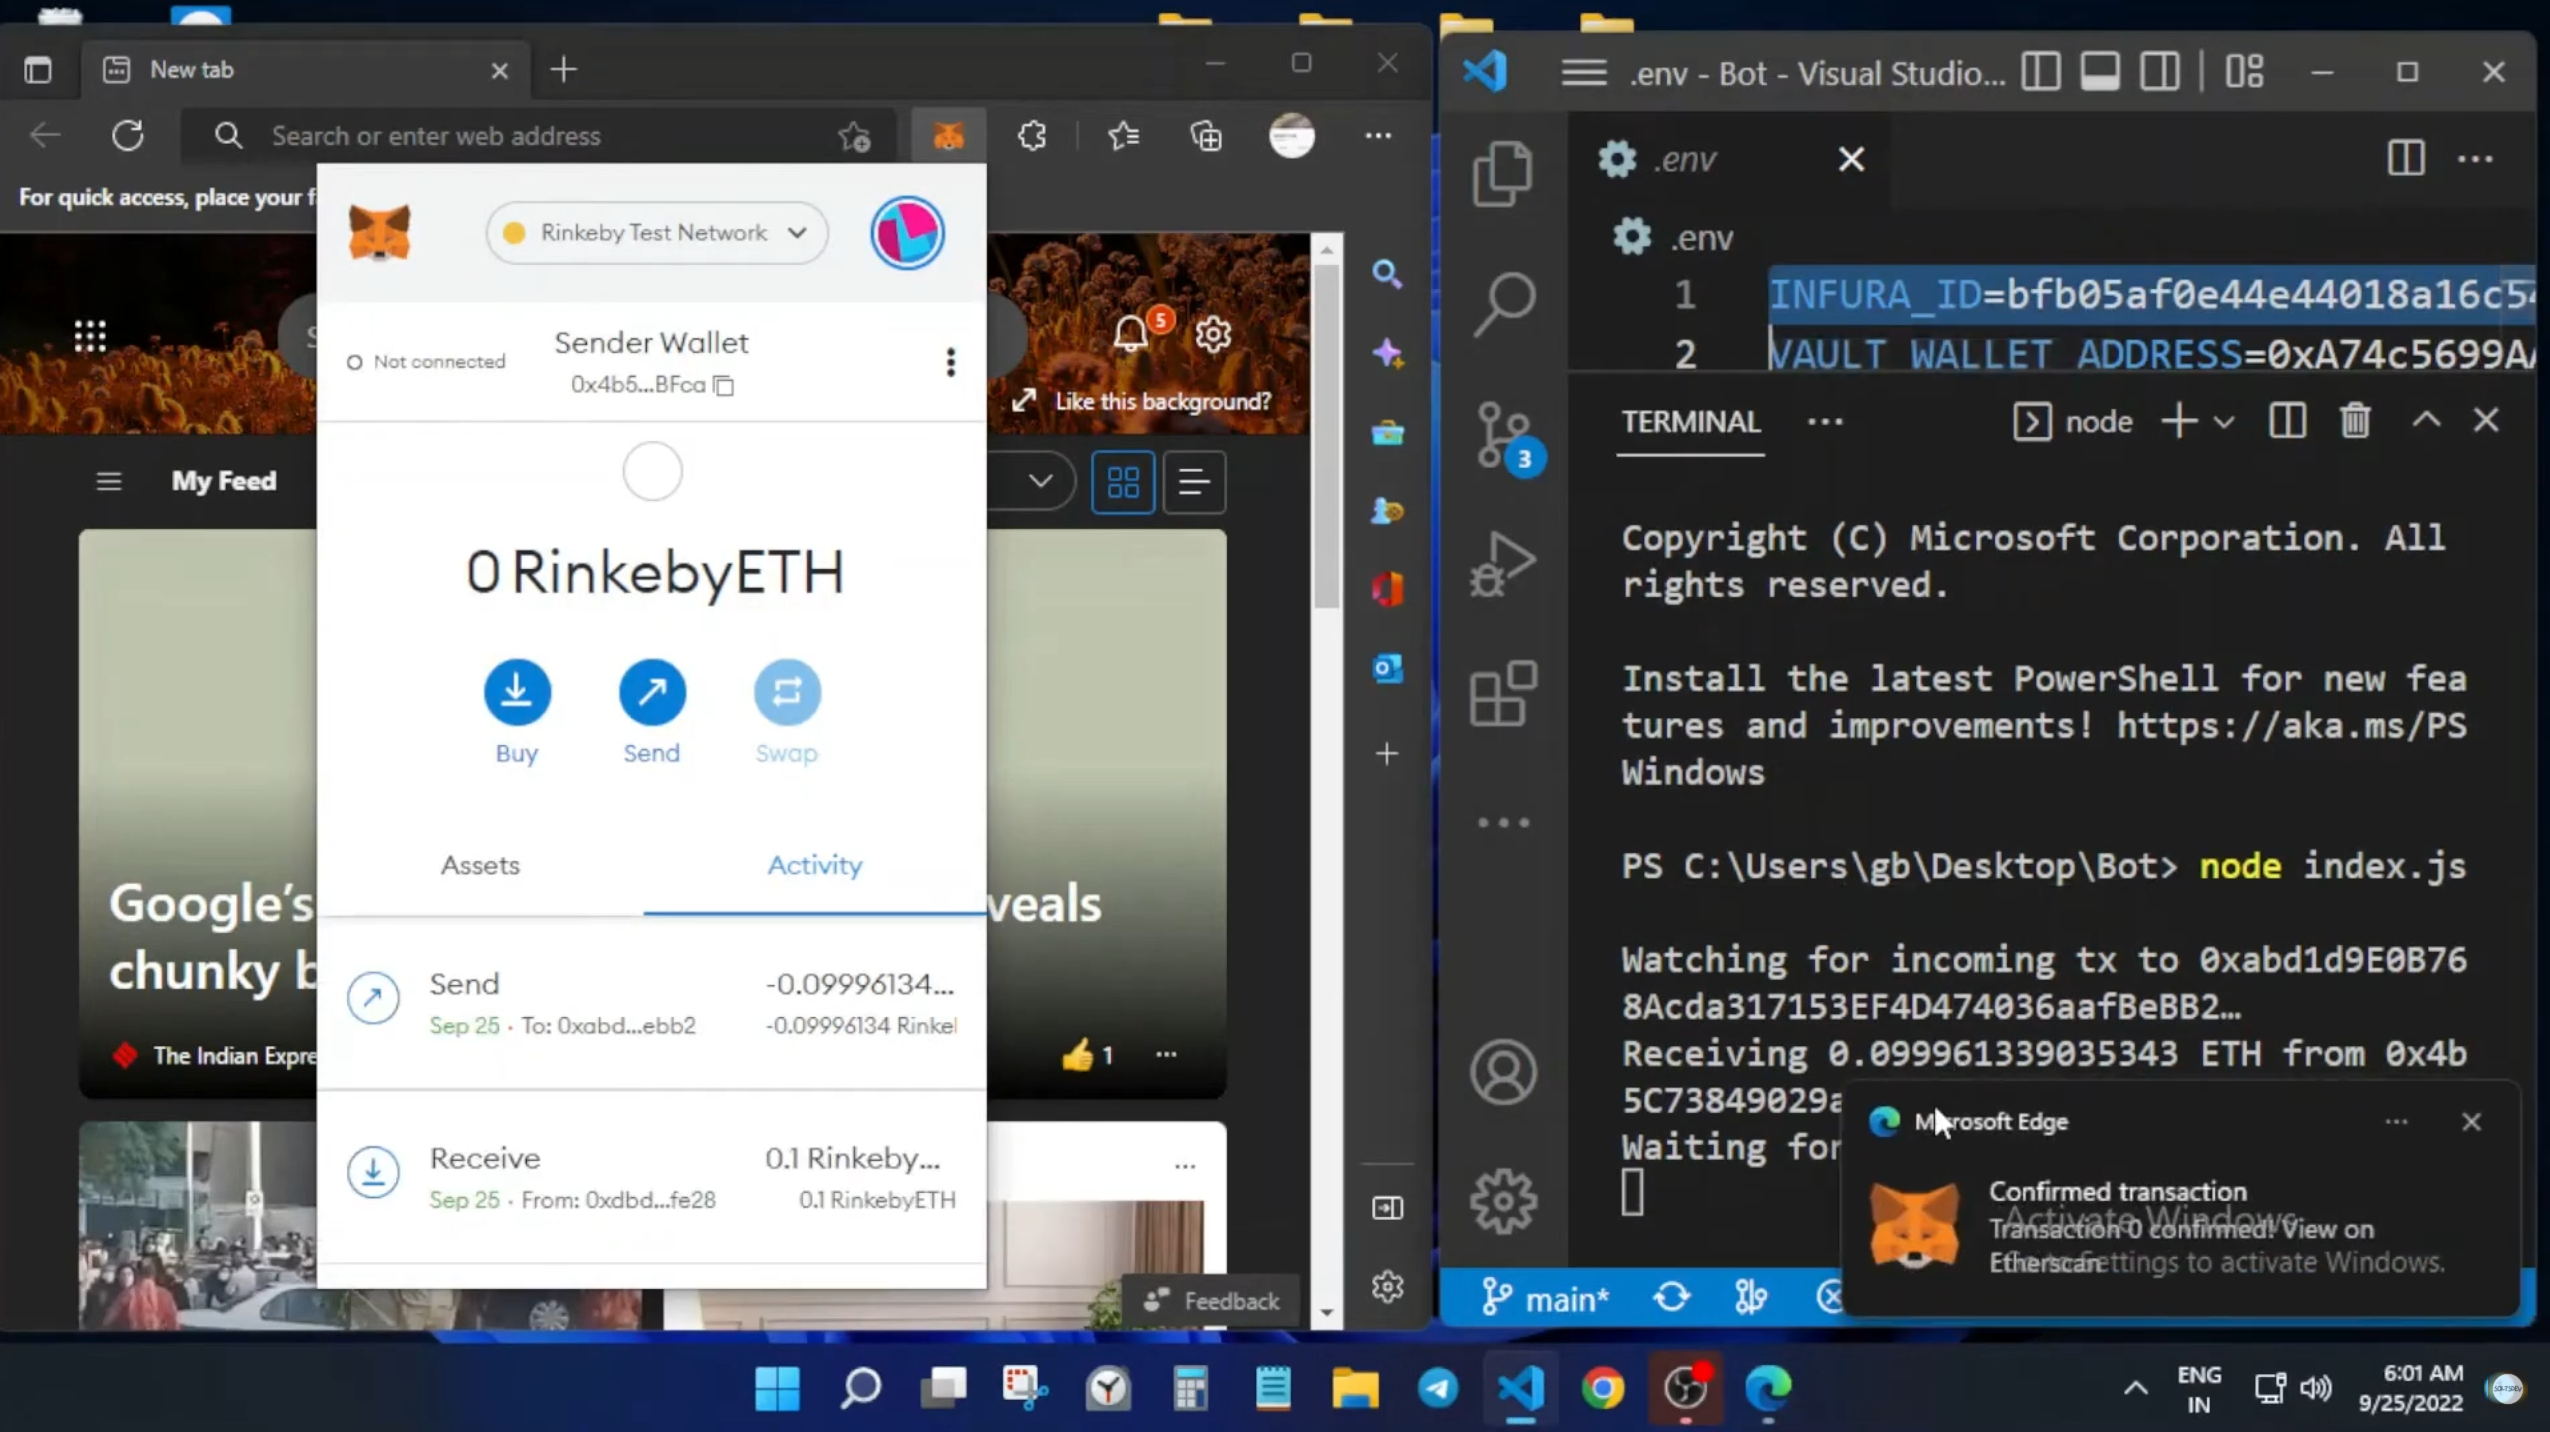The image size is (2550, 1432).
Task: Open VS Code Run and Debug
Action: click(x=1503, y=563)
